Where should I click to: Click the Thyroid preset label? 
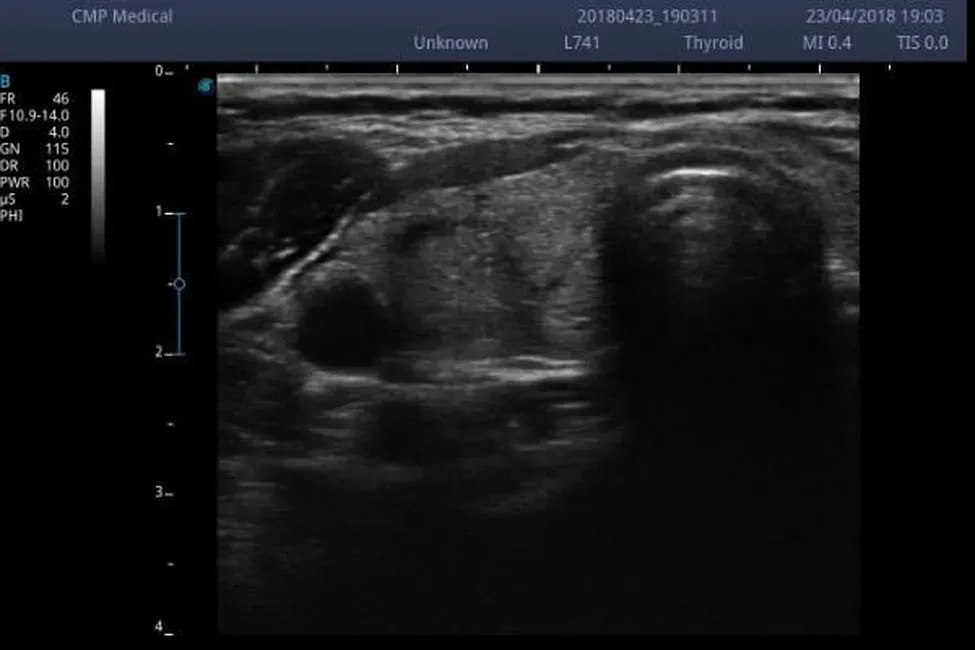(713, 42)
